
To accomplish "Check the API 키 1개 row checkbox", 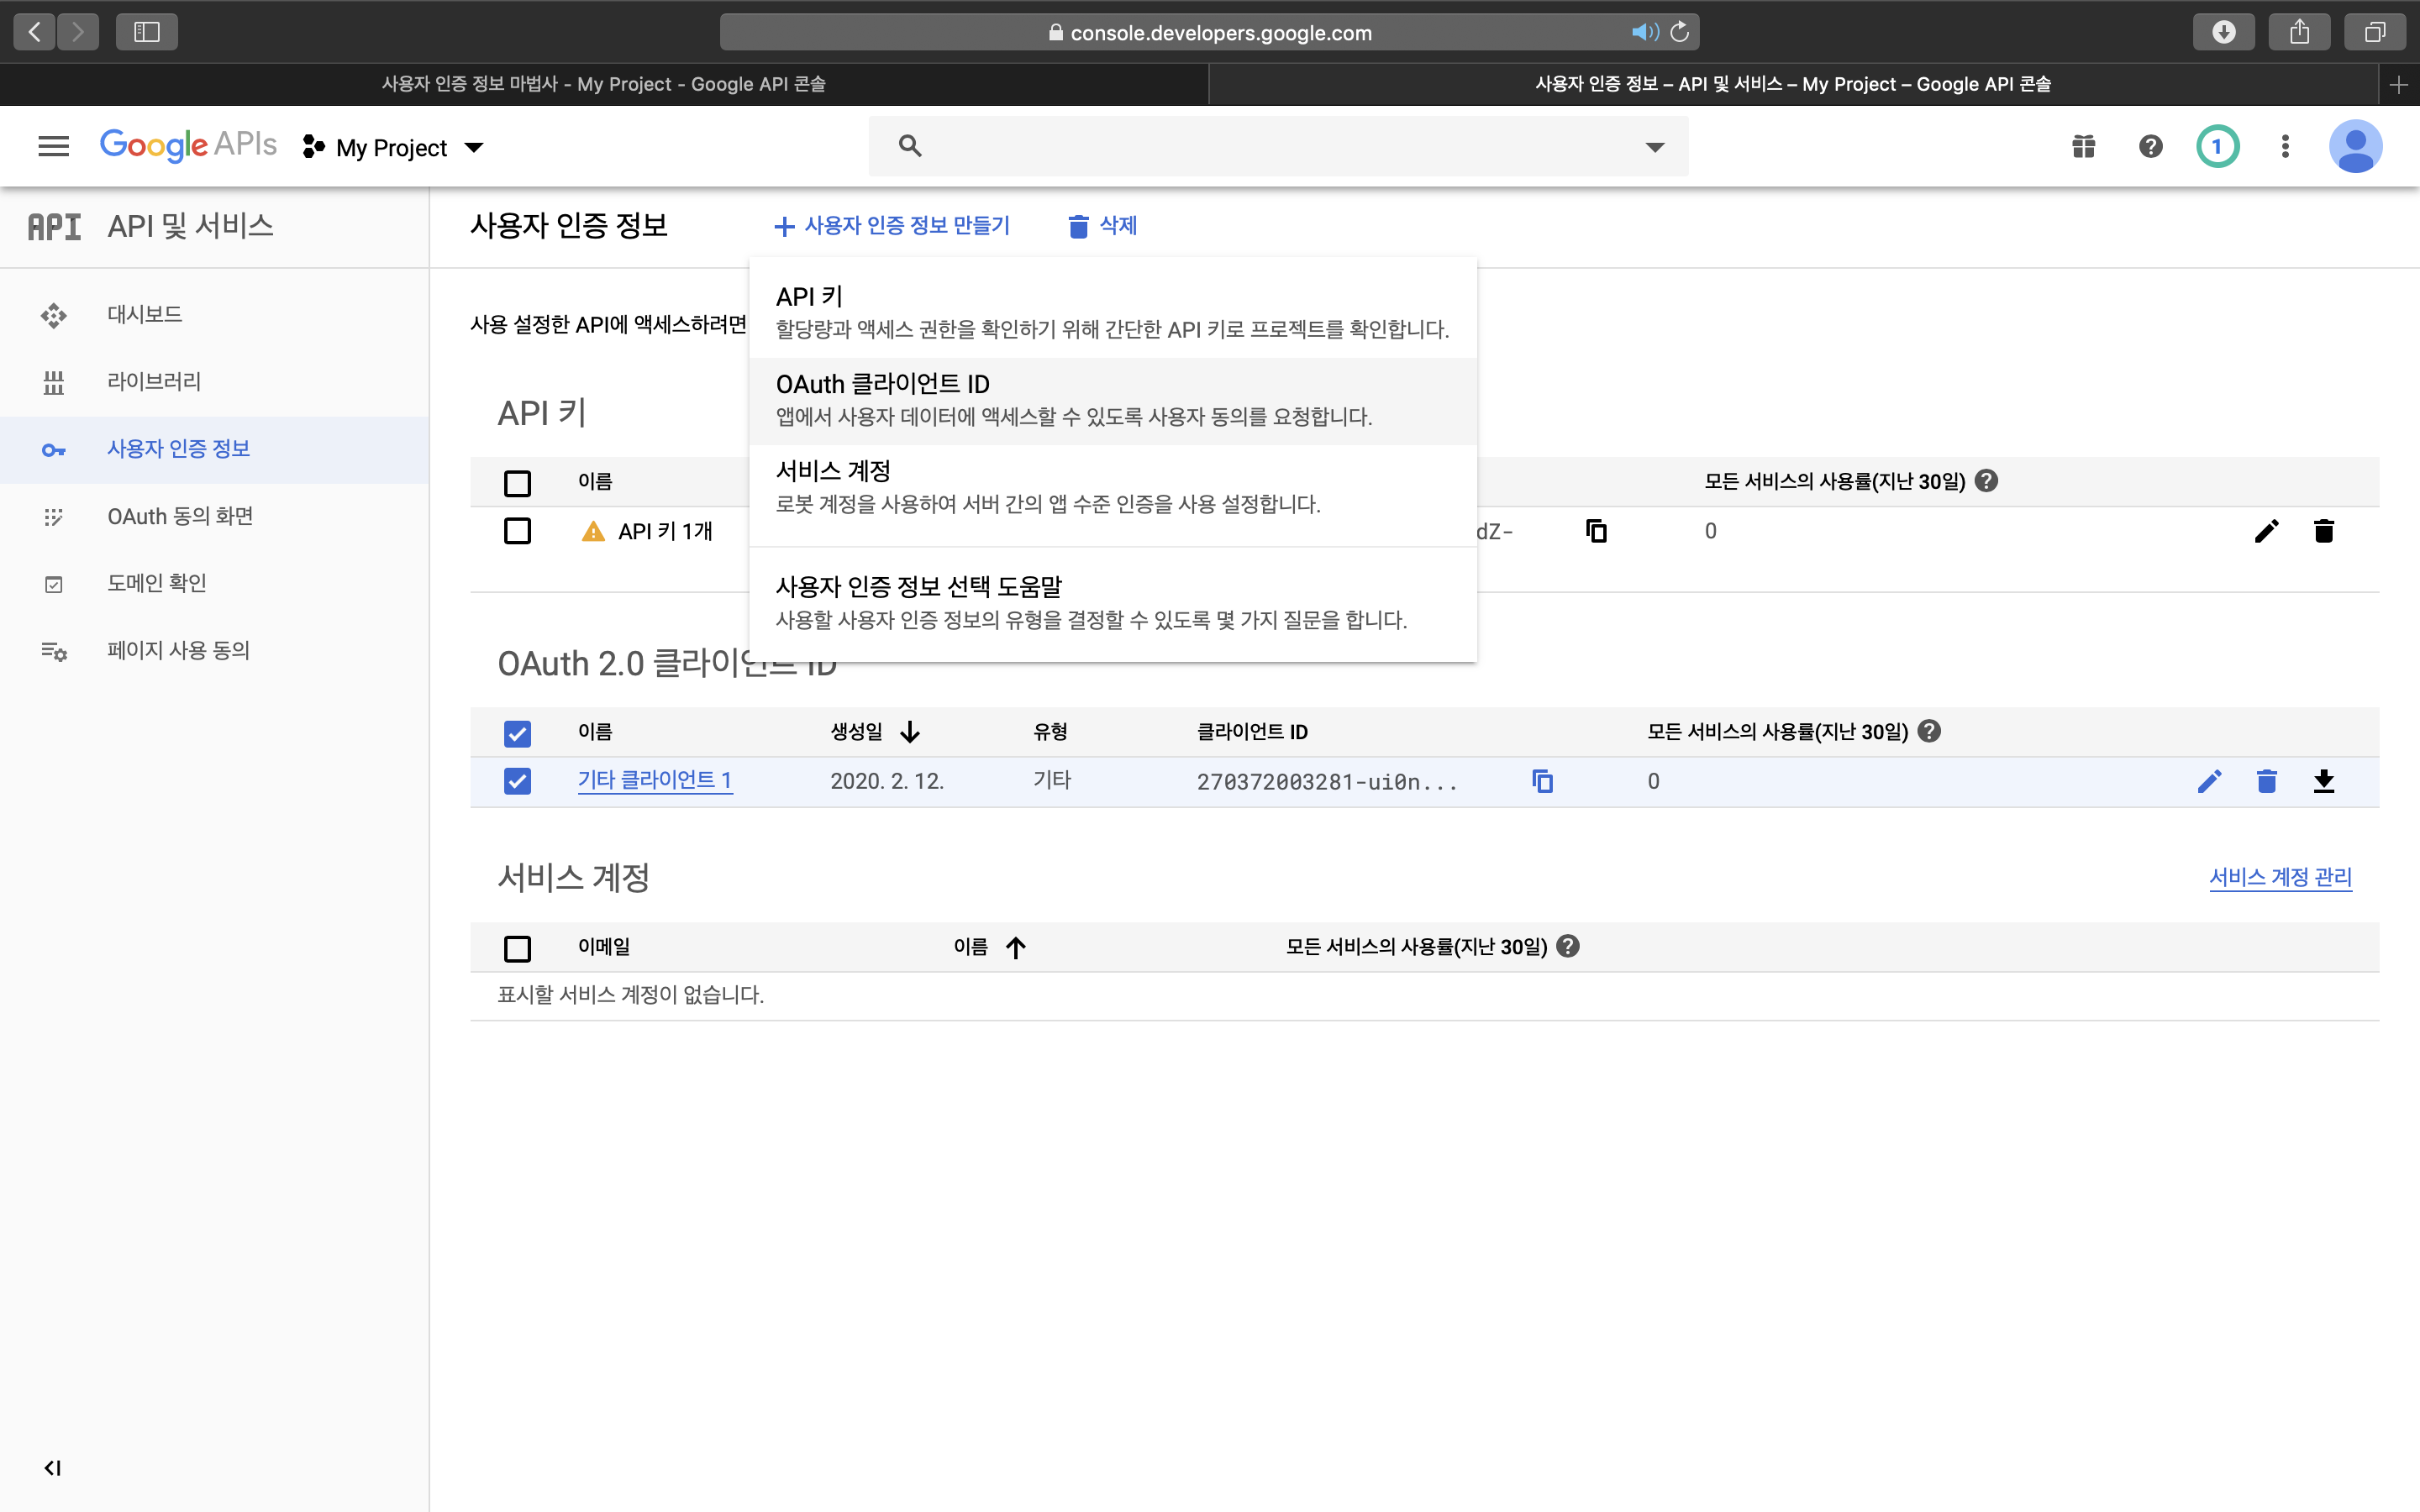I will click(517, 531).
